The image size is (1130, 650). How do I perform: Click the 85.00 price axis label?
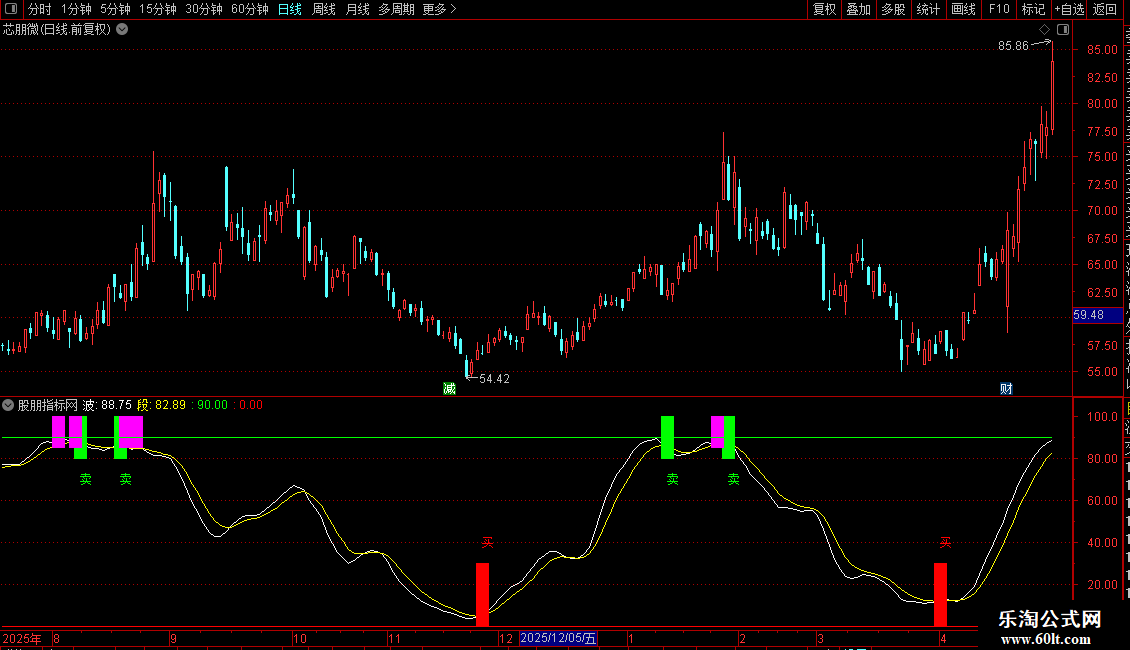click(1103, 50)
